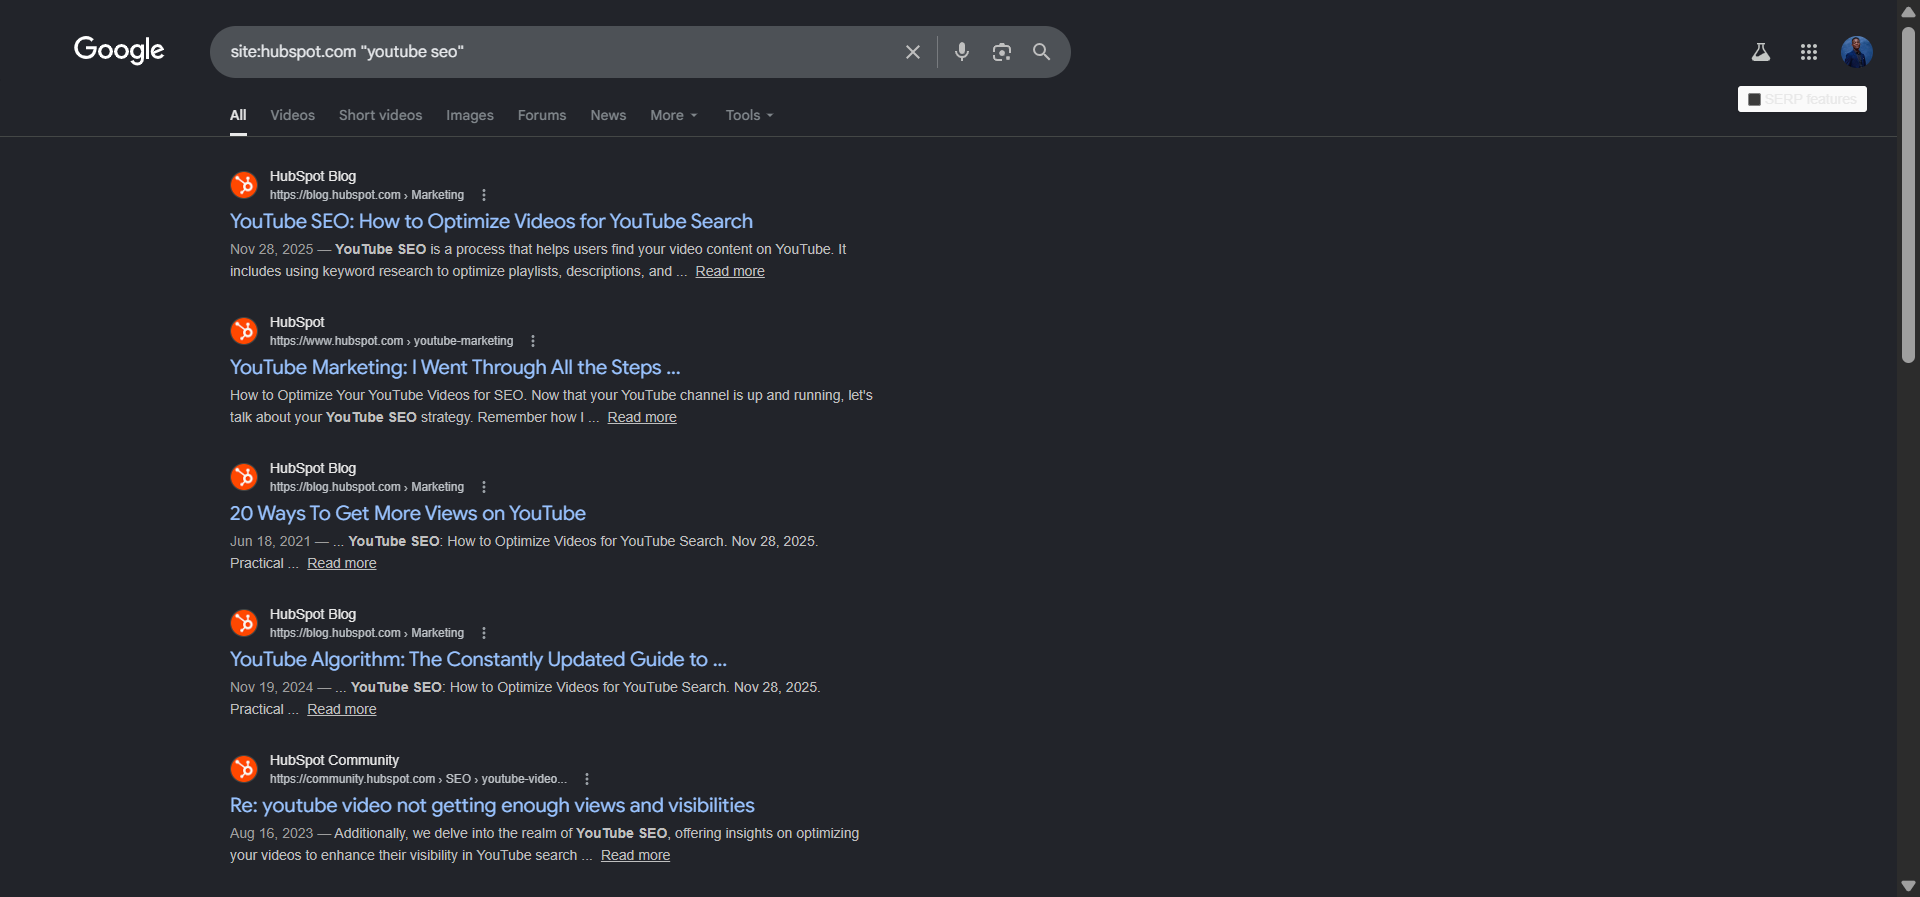Select the All results tab
1920x897 pixels.
tap(238, 115)
